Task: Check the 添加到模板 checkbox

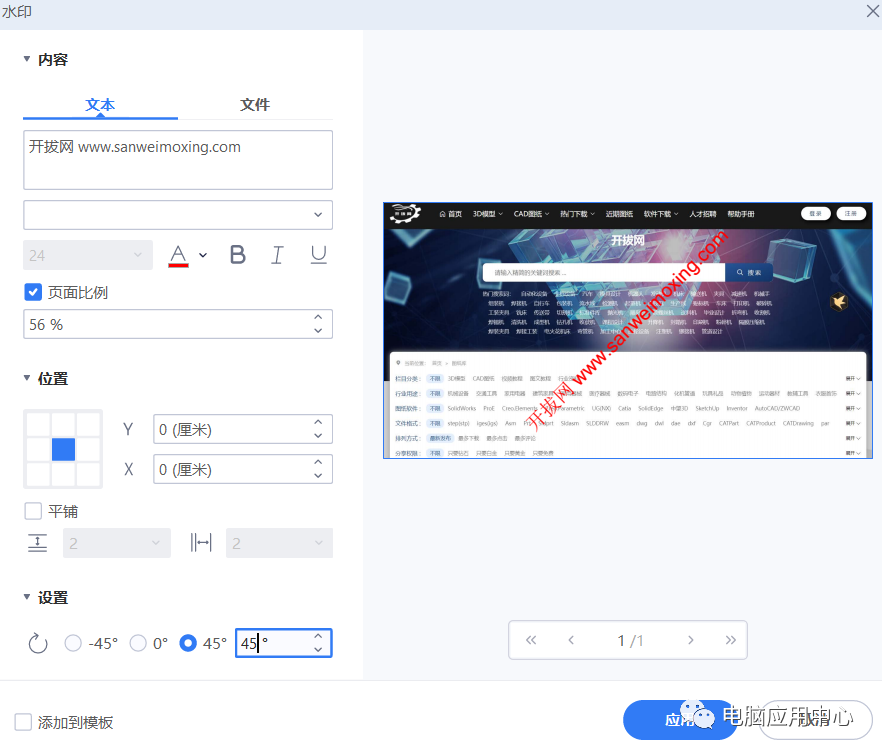Action: [x=23, y=722]
